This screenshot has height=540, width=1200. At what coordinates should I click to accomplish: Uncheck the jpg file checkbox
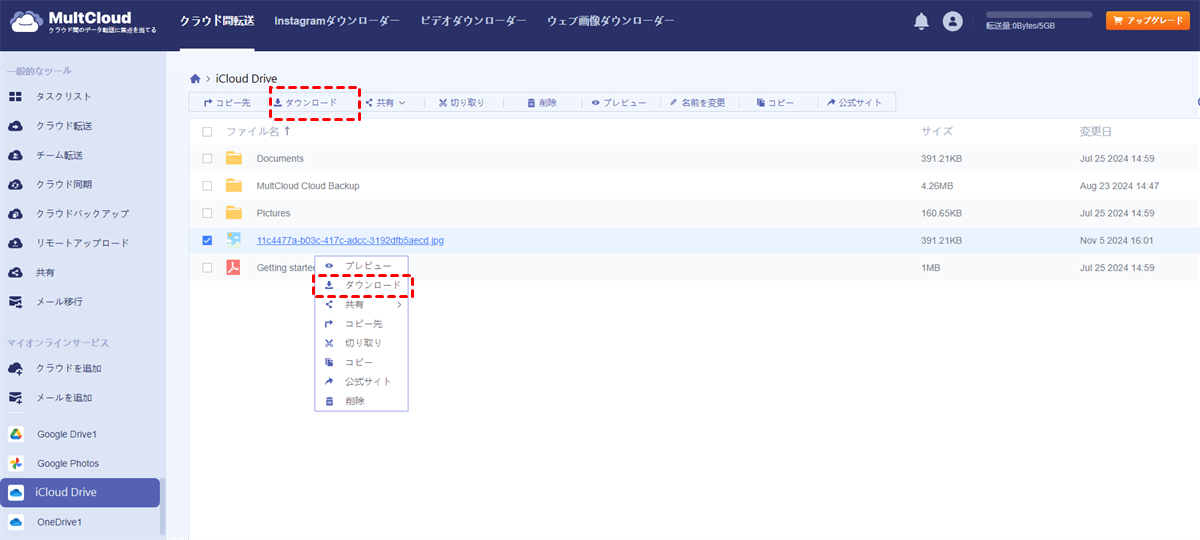coord(207,240)
